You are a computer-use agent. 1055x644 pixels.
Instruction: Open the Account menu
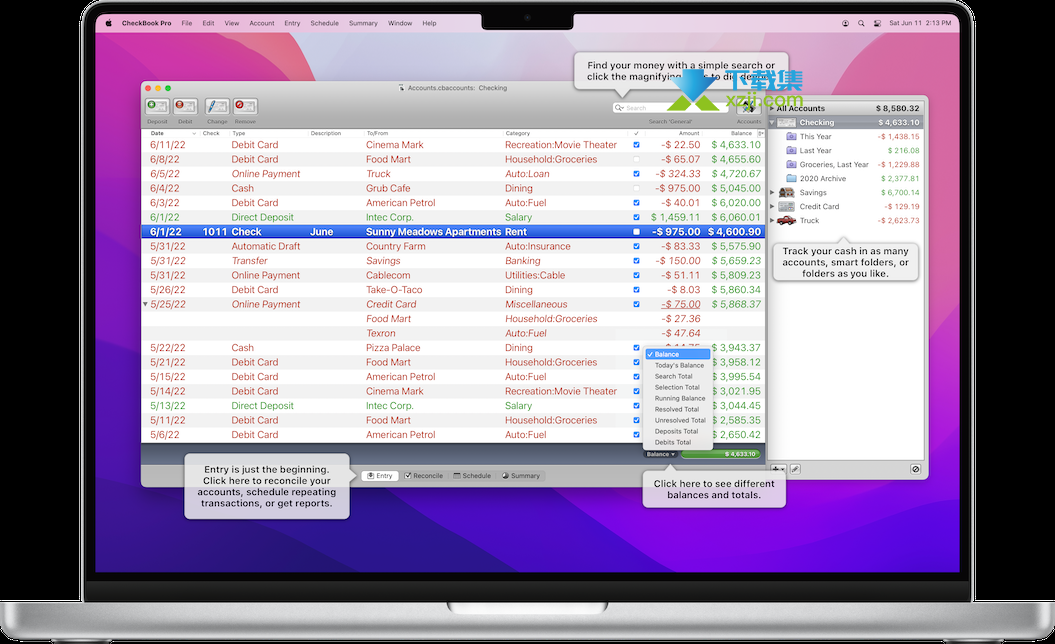[x=262, y=23]
